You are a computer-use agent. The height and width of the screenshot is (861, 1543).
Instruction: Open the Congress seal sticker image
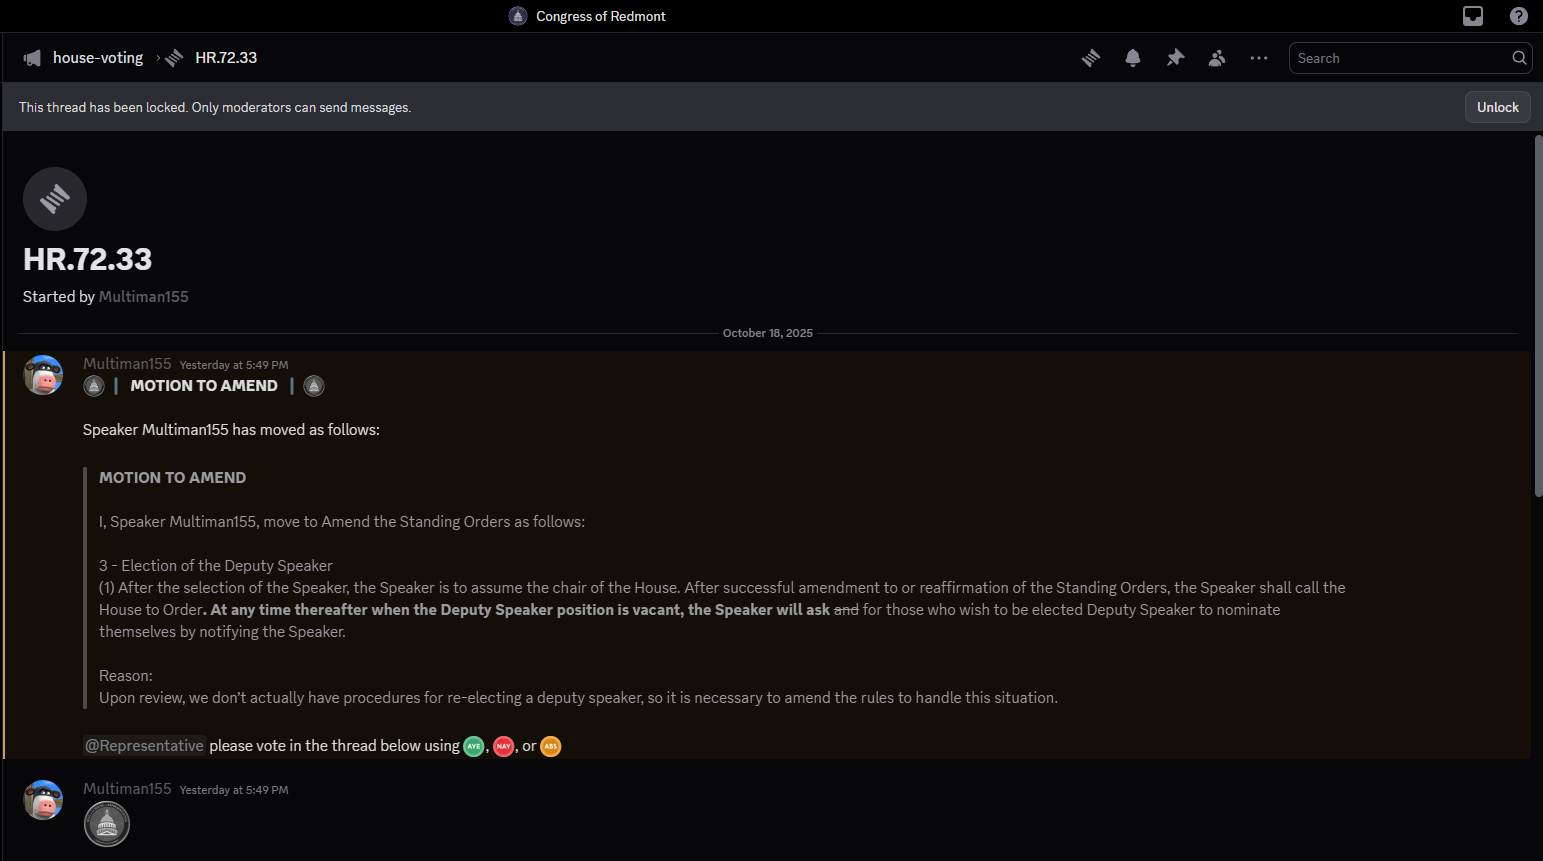pyautogui.click(x=107, y=825)
